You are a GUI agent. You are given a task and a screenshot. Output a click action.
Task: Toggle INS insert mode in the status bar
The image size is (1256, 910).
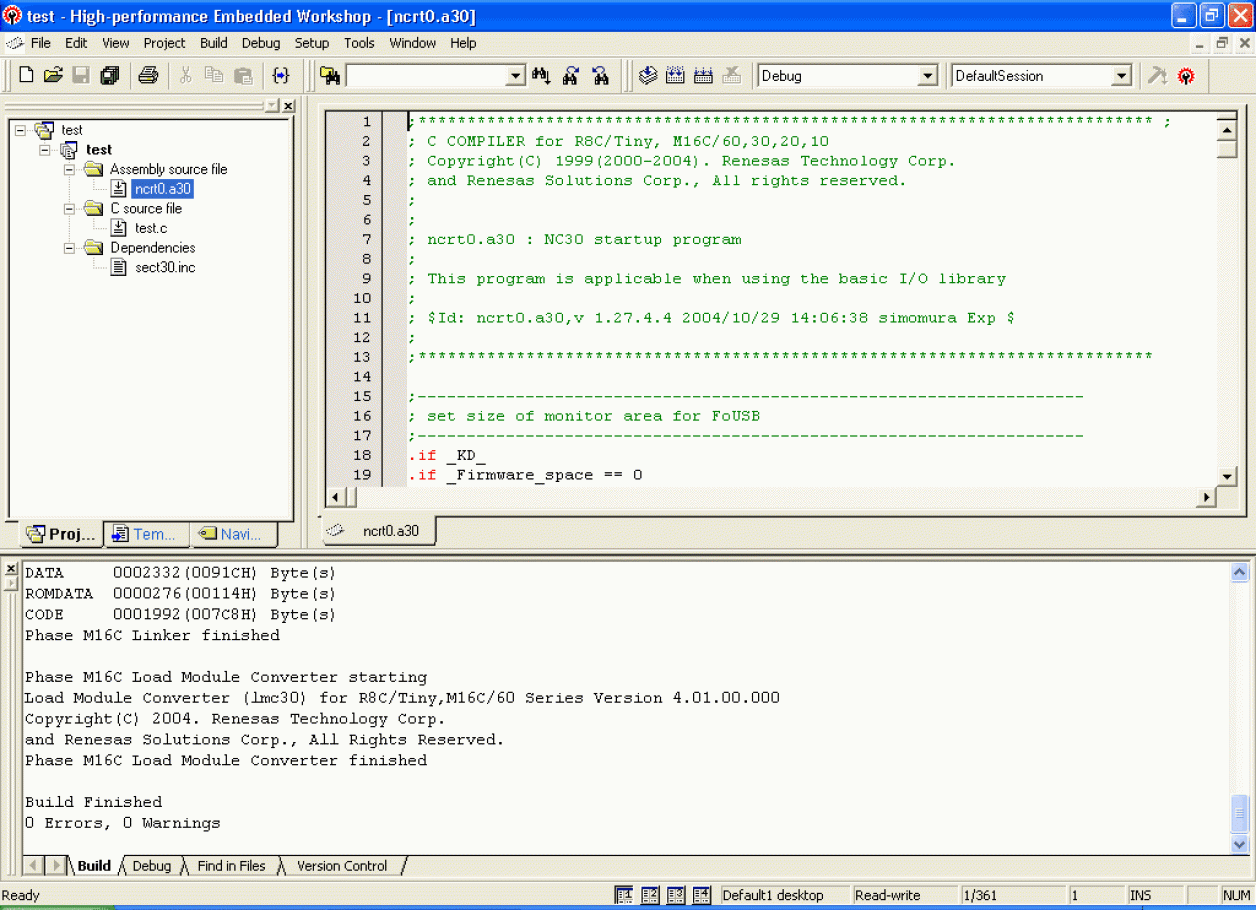1138,895
